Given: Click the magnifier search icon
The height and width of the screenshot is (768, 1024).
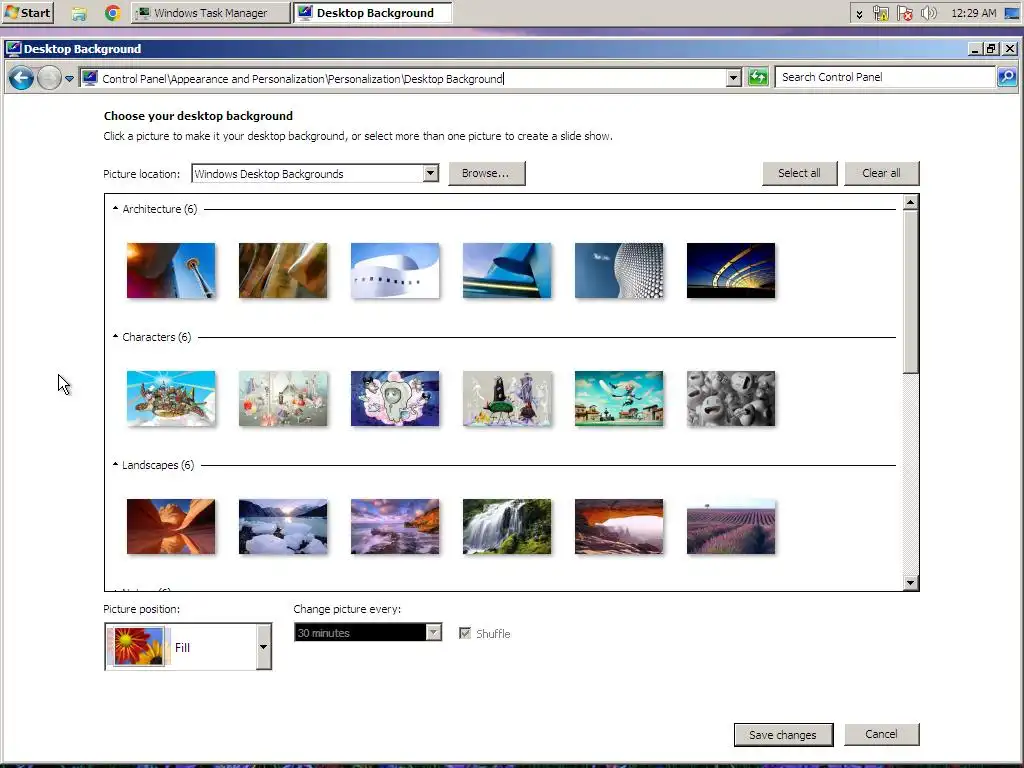Looking at the screenshot, I should coord(1007,77).
